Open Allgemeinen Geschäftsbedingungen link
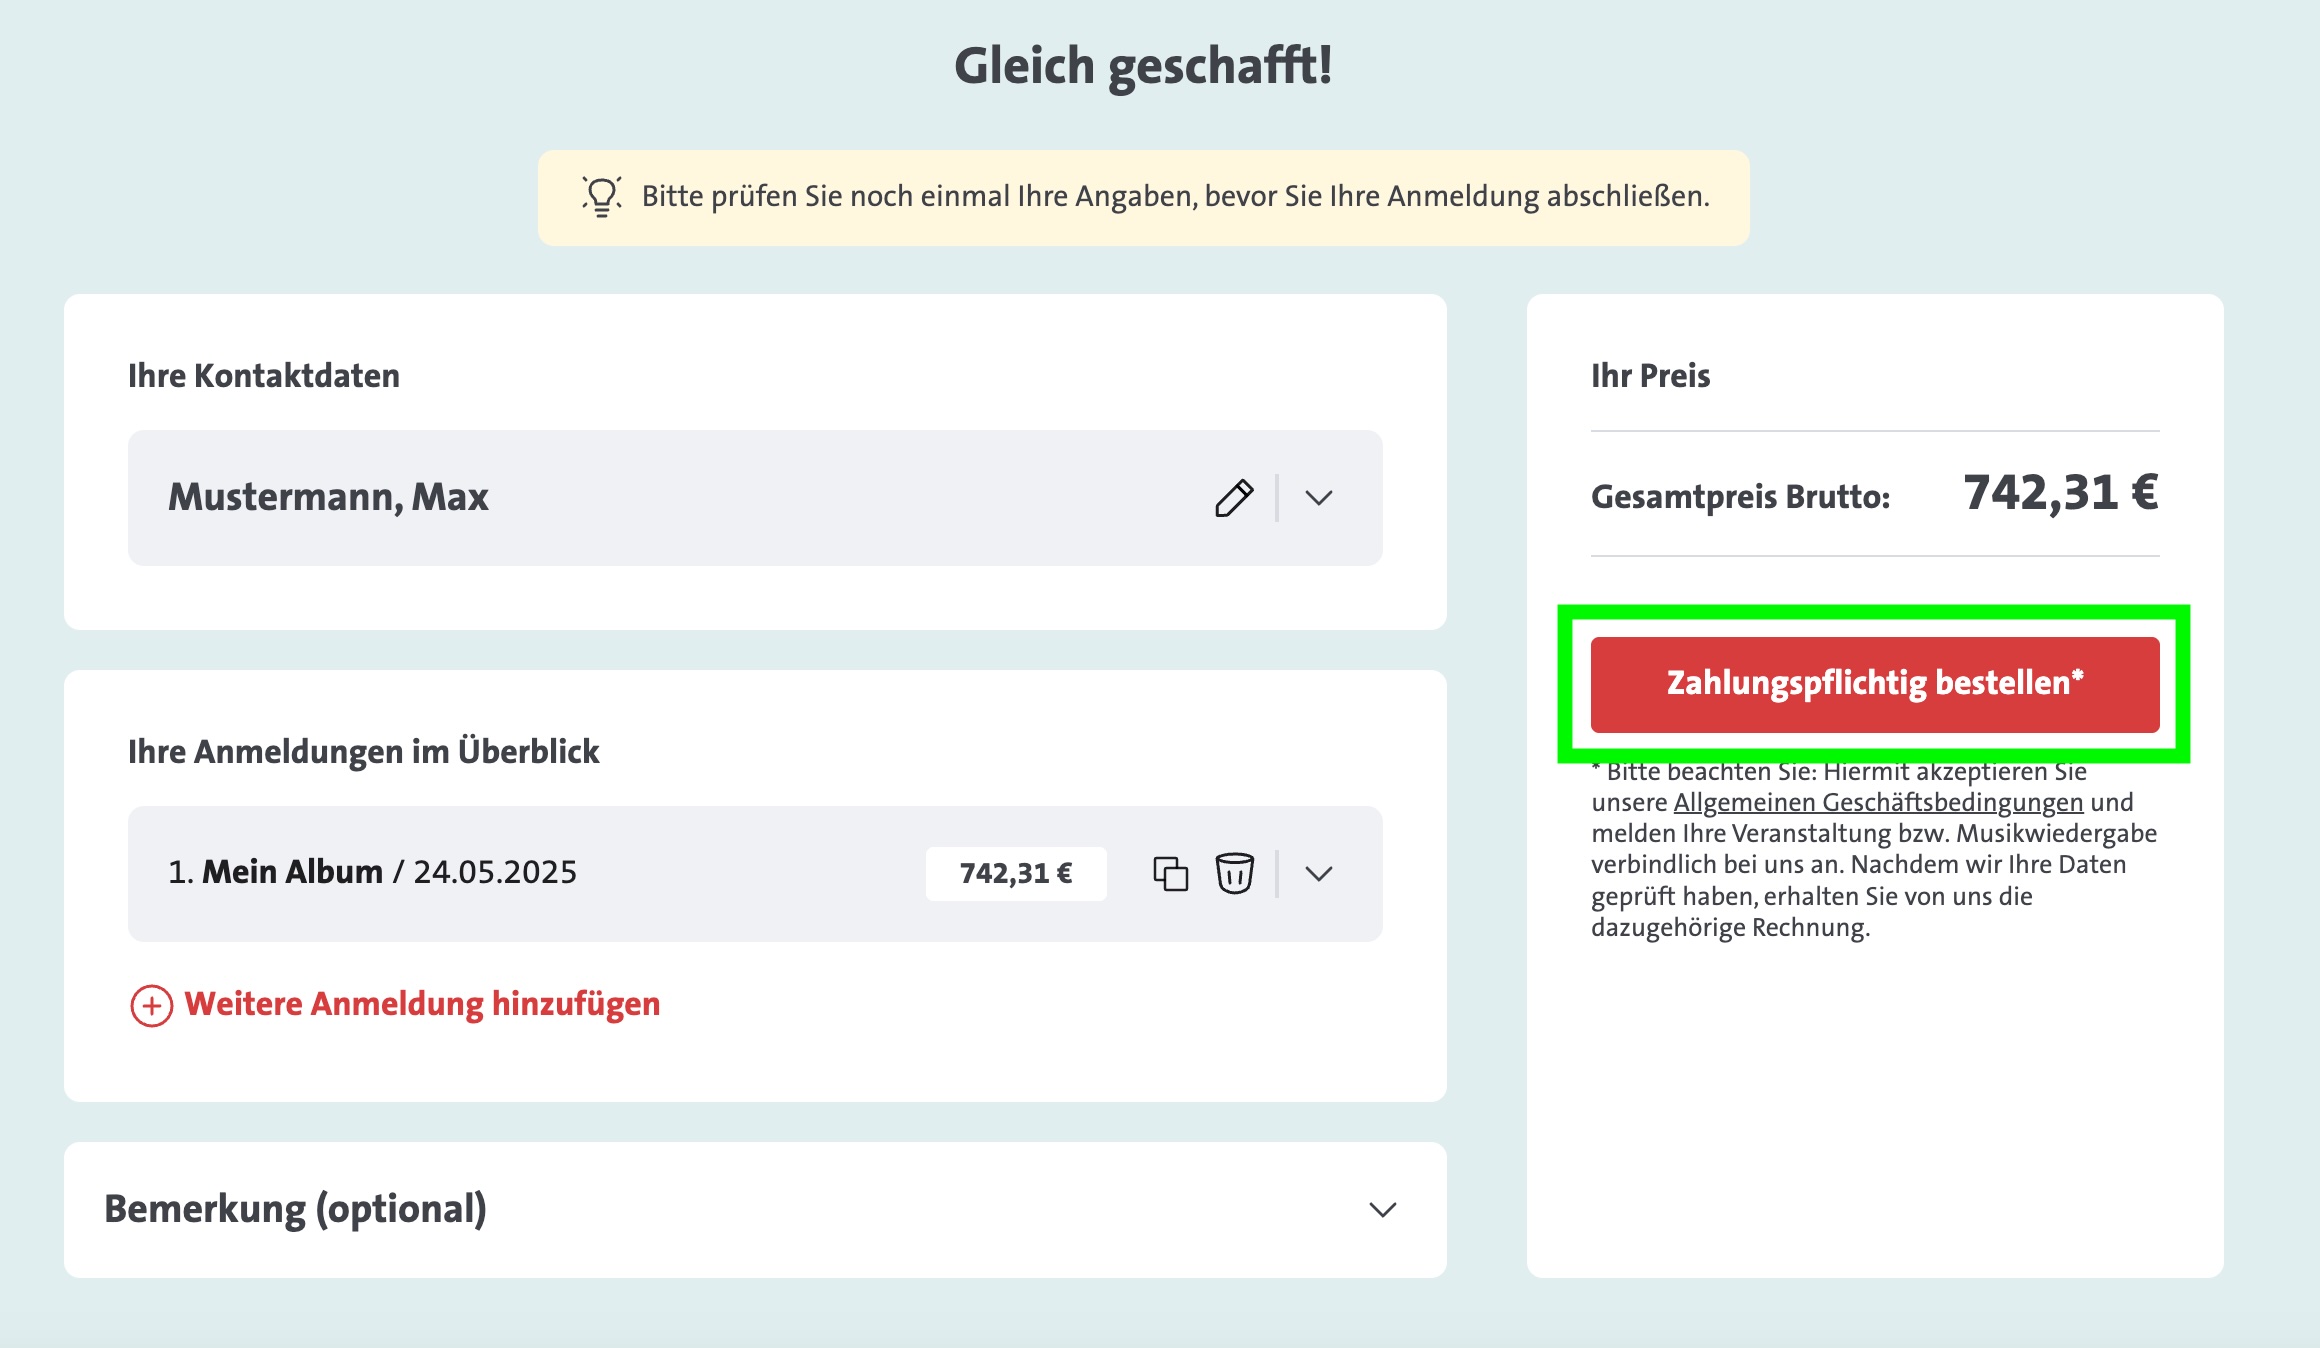Screen dimensions: 2320x1348 (x=1878, y=803)
